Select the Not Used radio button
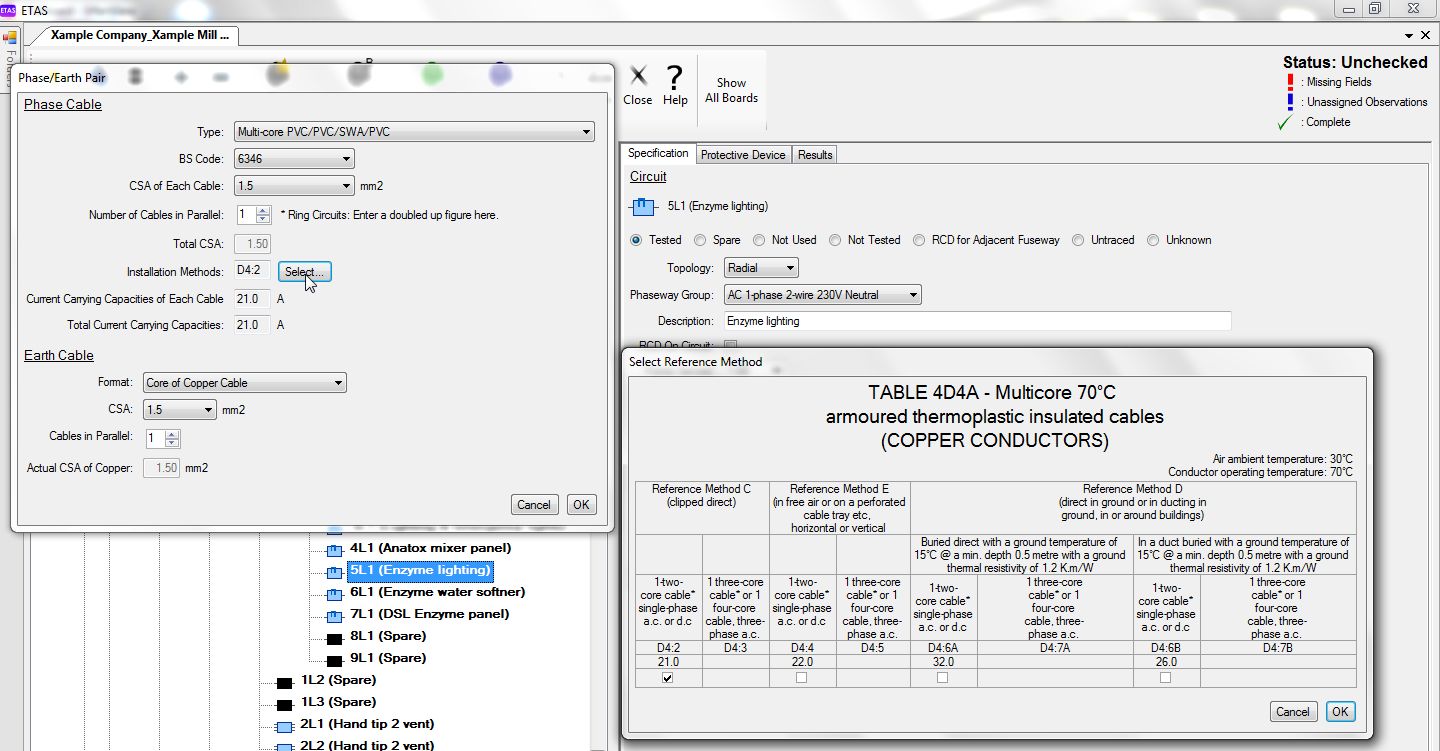This screenshot has width=1440, height=751. coord(759,240)
